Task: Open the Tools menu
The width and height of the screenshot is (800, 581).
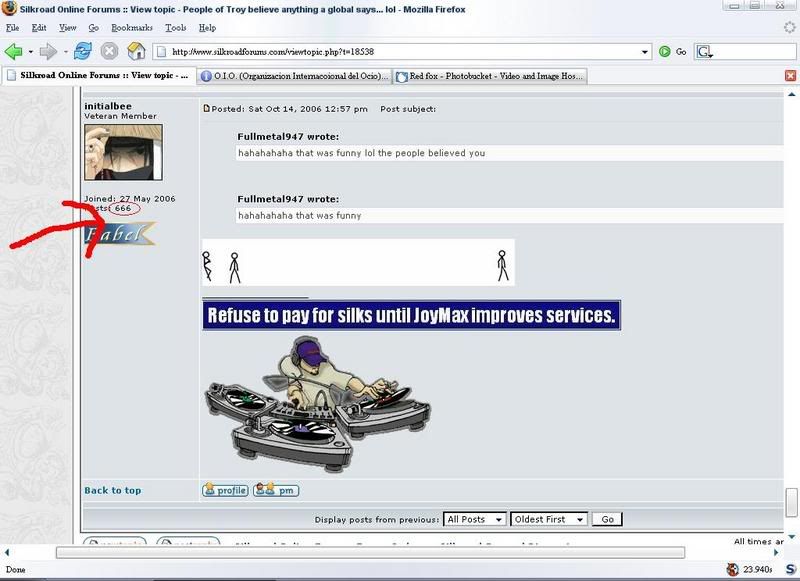Action: [x=176, y=28]
